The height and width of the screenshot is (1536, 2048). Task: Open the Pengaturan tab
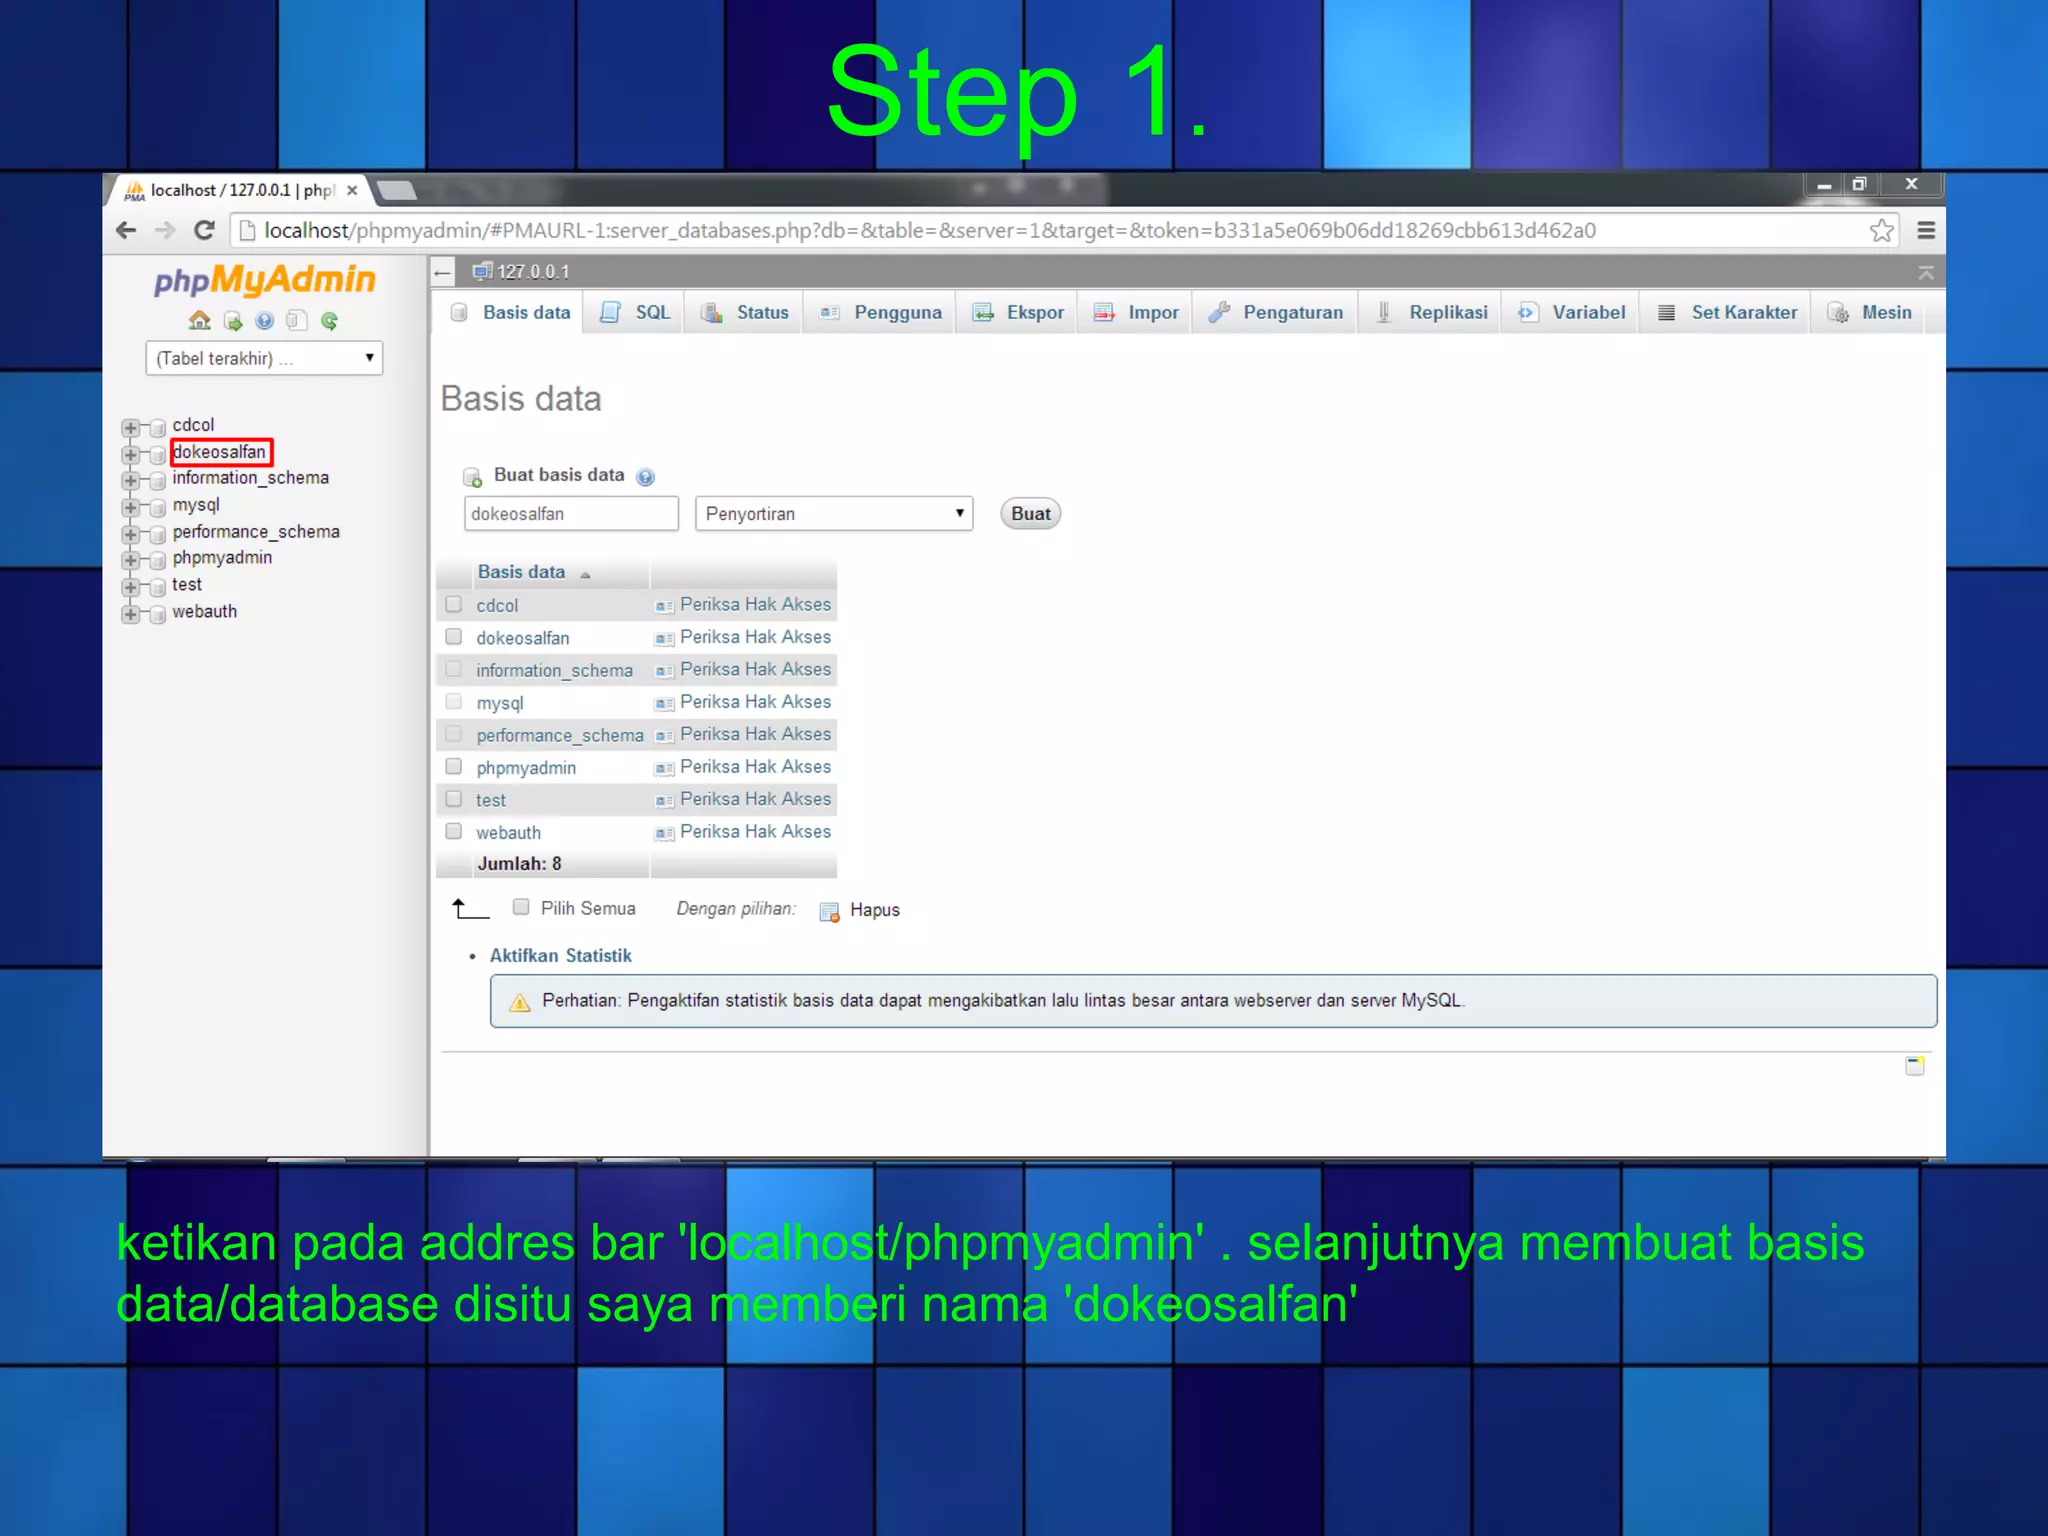tap(1276, 313)
